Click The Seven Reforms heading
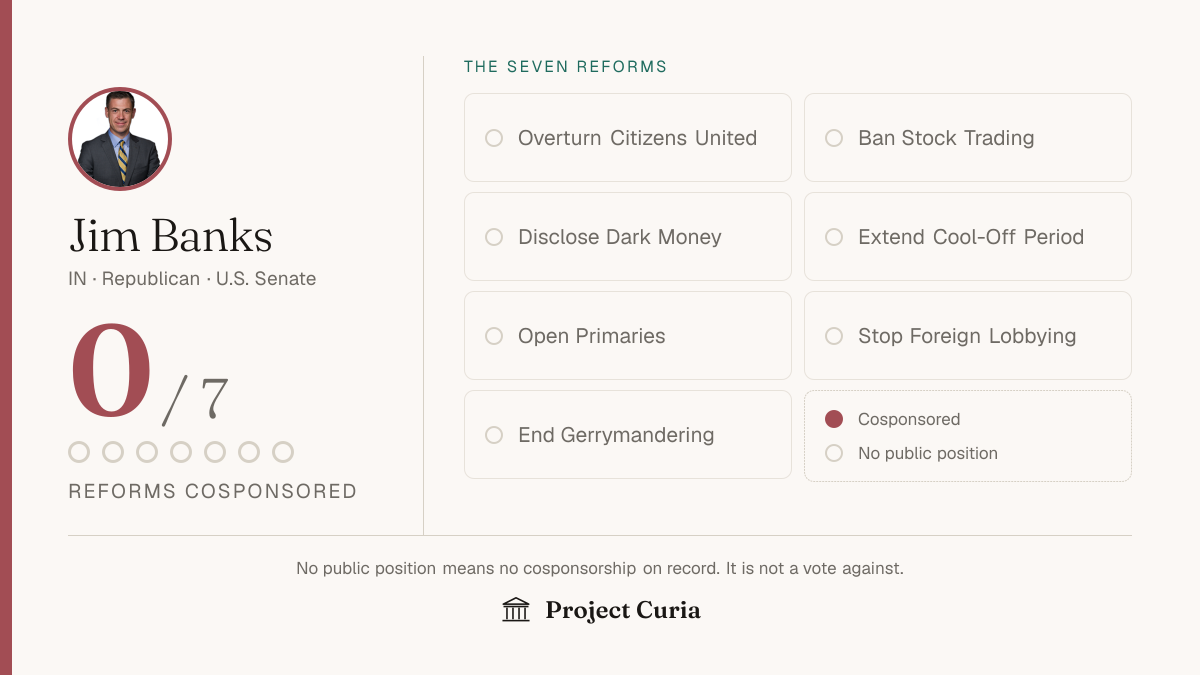 tap(565, 67)
